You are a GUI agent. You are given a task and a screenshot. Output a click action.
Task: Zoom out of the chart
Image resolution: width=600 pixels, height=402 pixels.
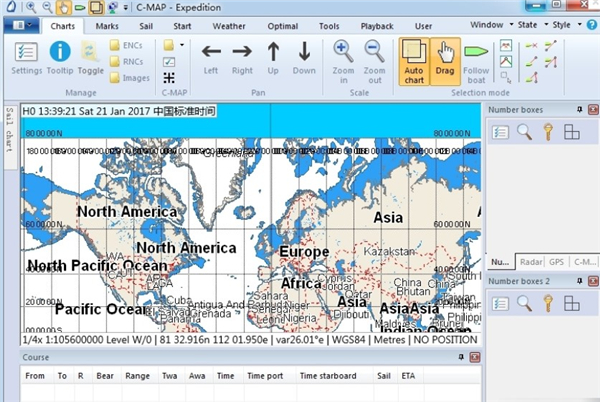click(x=374, y=59)
